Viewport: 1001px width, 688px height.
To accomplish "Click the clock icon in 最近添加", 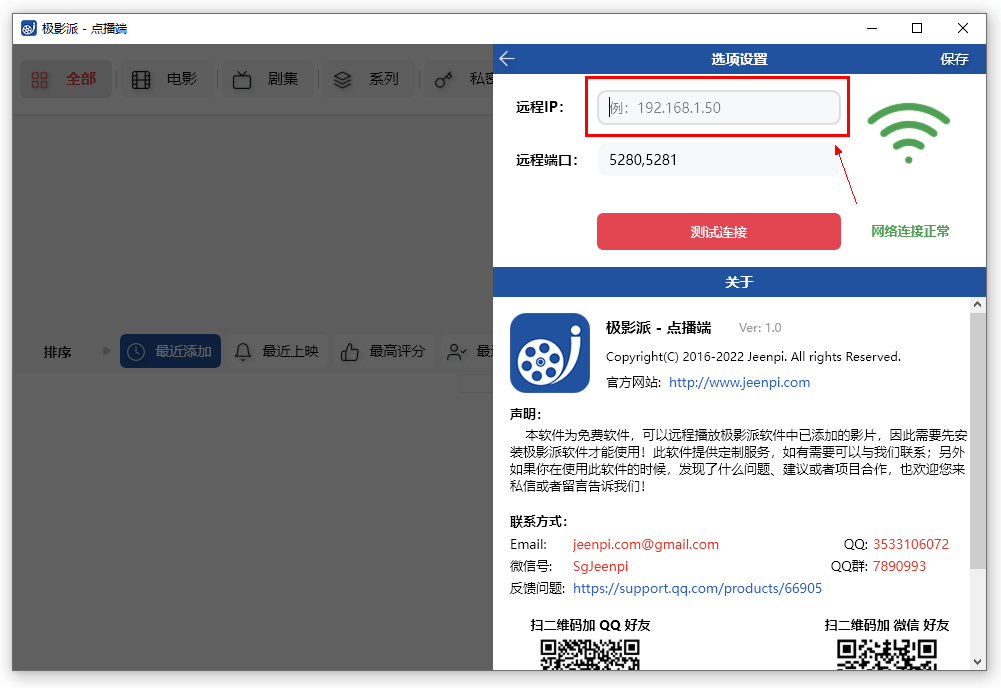I will [x=136, y=352].
